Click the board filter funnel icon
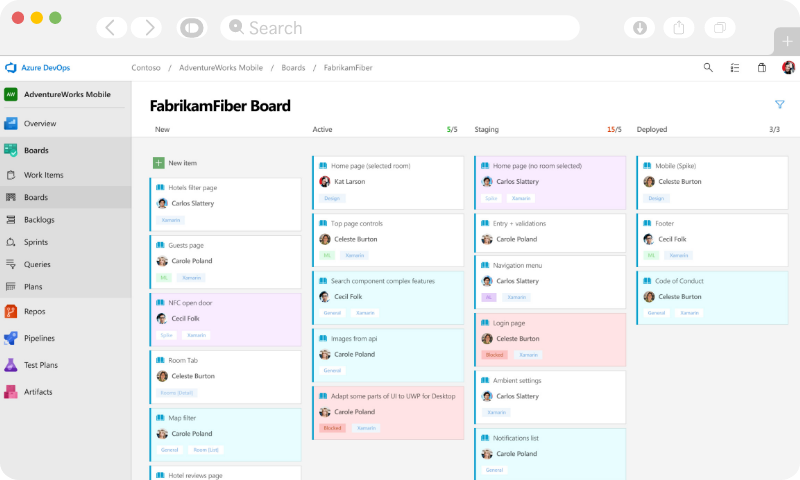The height and width of the screenshot is (480, 800). coord(779,105)
